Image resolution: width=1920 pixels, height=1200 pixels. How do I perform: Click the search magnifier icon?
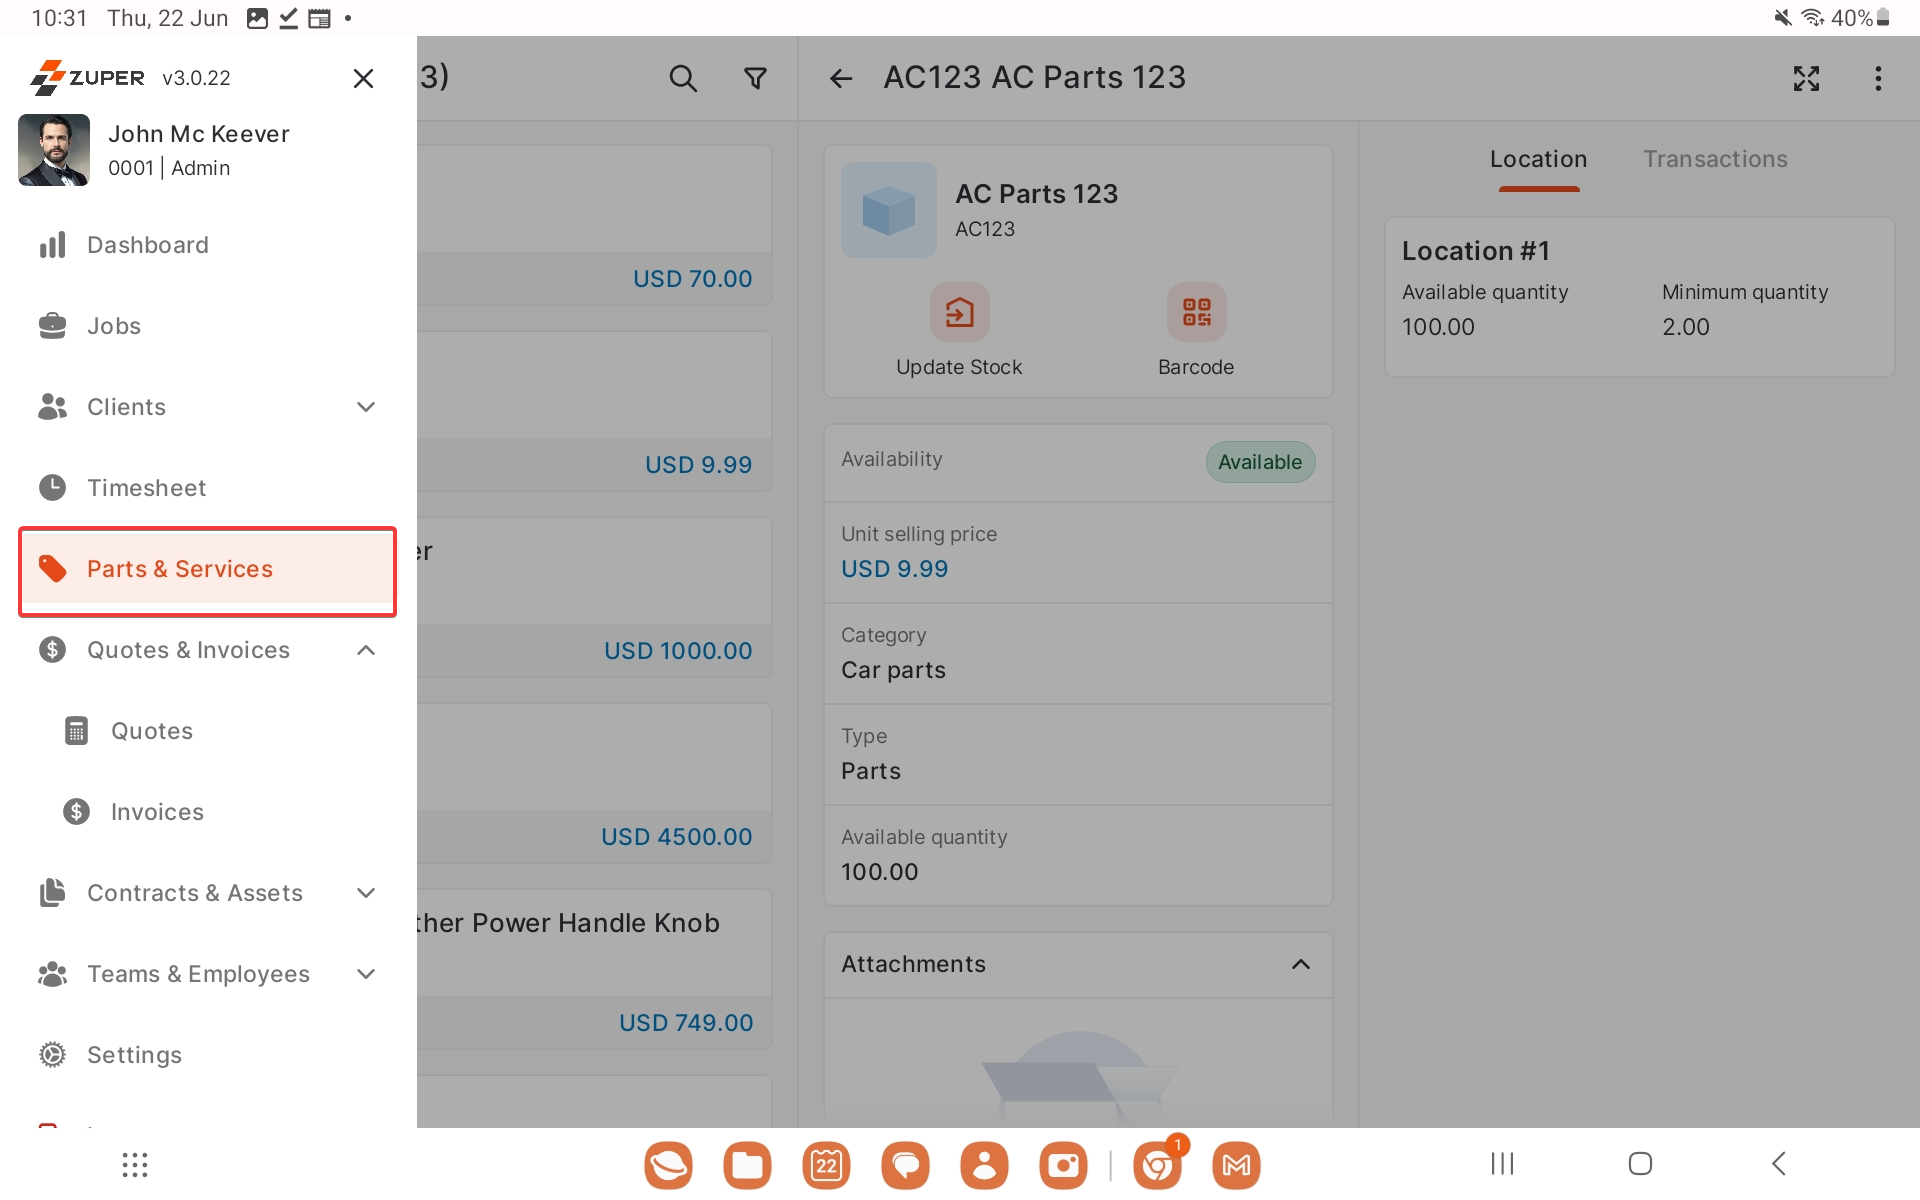pyautogui.click(x=683, y=78)
